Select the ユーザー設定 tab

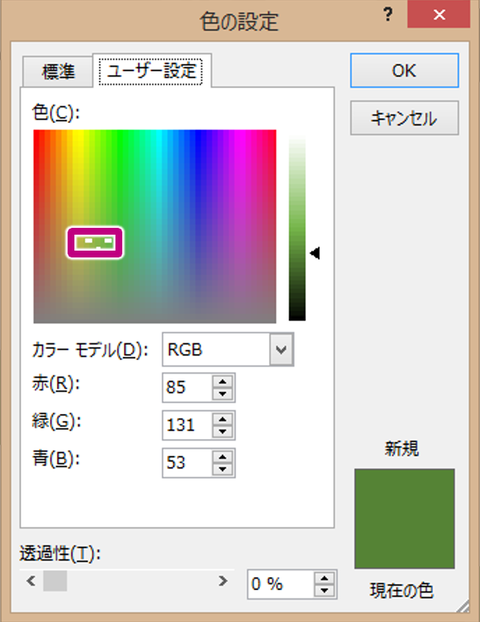151,71
